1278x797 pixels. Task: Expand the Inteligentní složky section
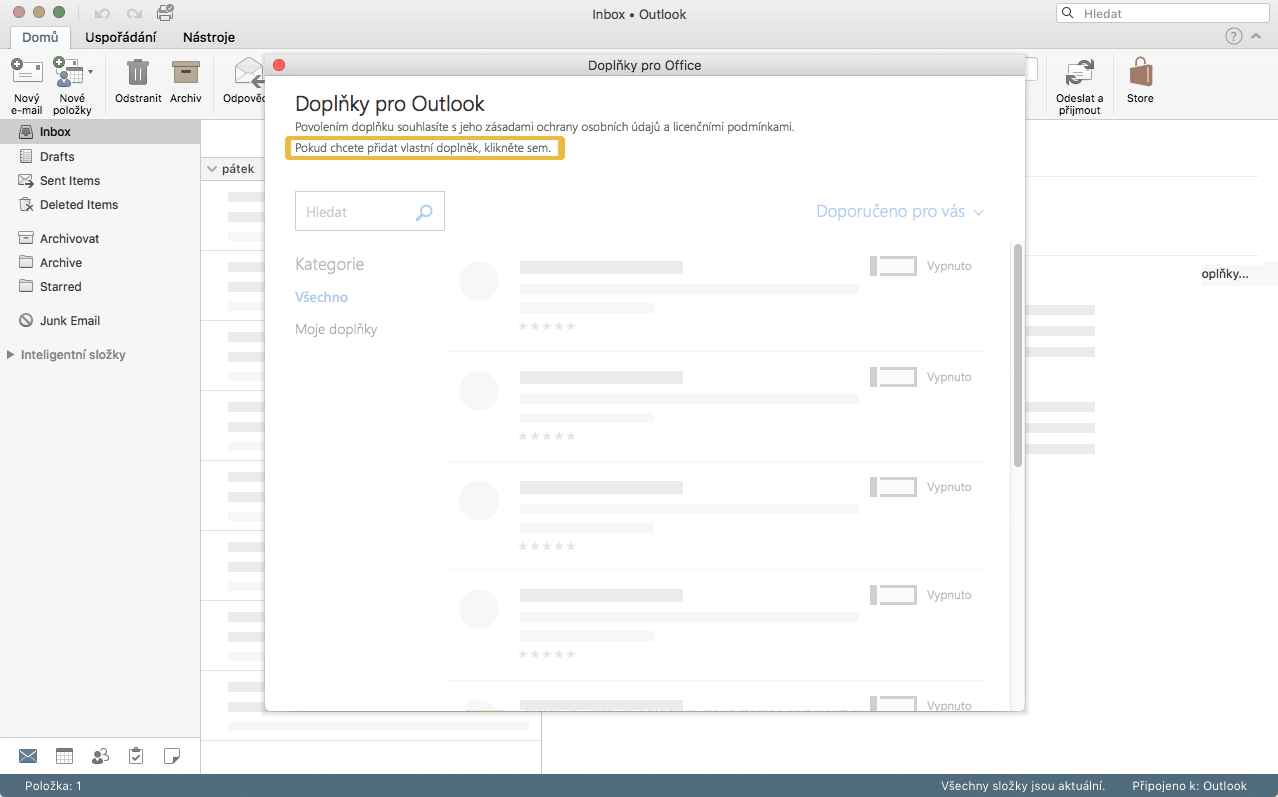point(11,355)
